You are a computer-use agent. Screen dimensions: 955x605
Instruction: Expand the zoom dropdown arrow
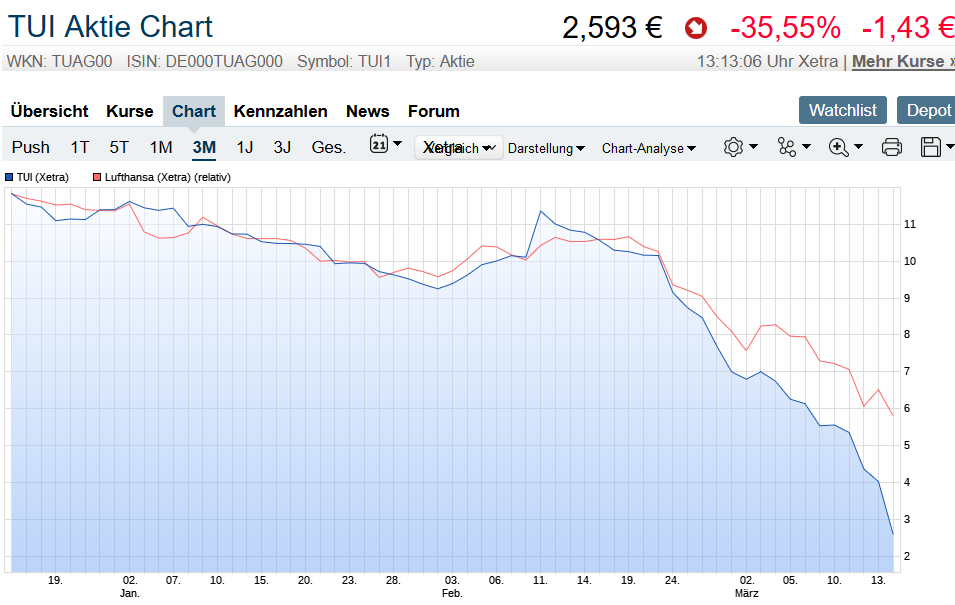(x=859, y=146)
